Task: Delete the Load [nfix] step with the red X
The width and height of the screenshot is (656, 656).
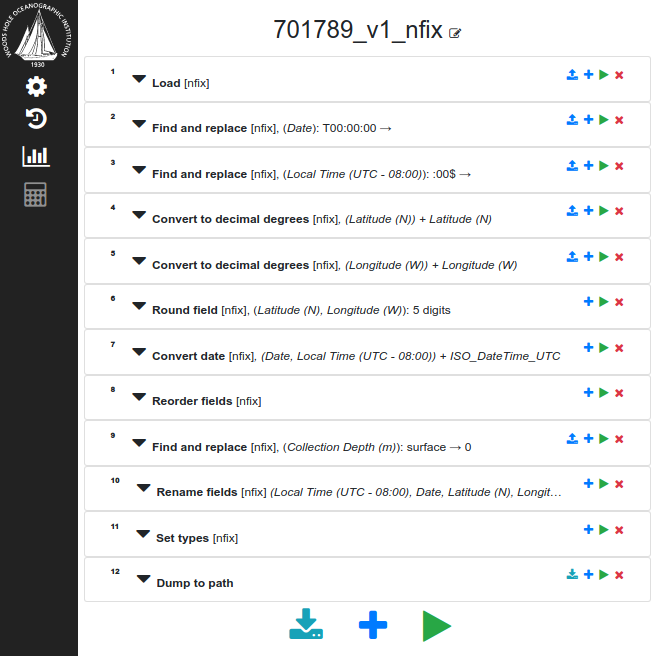Action: click(619, 75)
